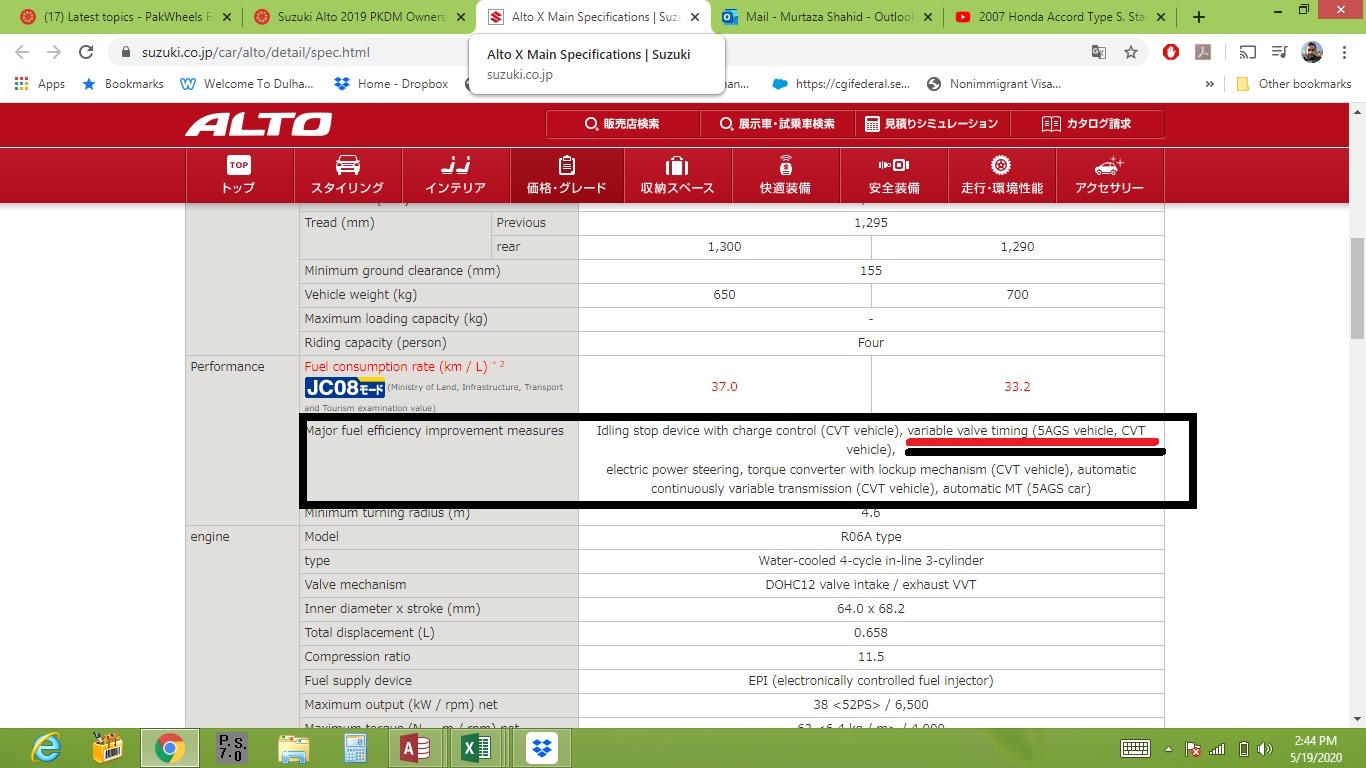This screenshot has width=1366, height=768.
Task: Open 展示車・試乗車検索 search
Action: click(x=777, y=124)
